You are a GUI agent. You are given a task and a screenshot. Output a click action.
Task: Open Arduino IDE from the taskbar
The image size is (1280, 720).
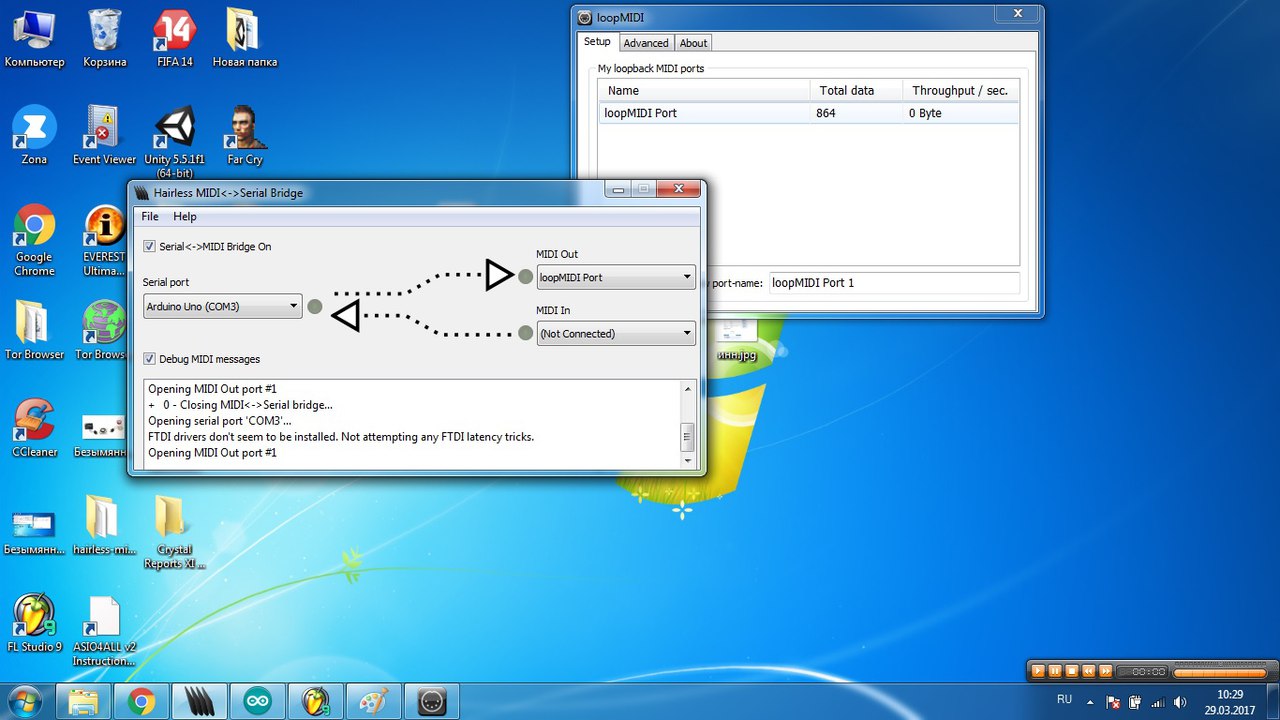tap(257, 702)
